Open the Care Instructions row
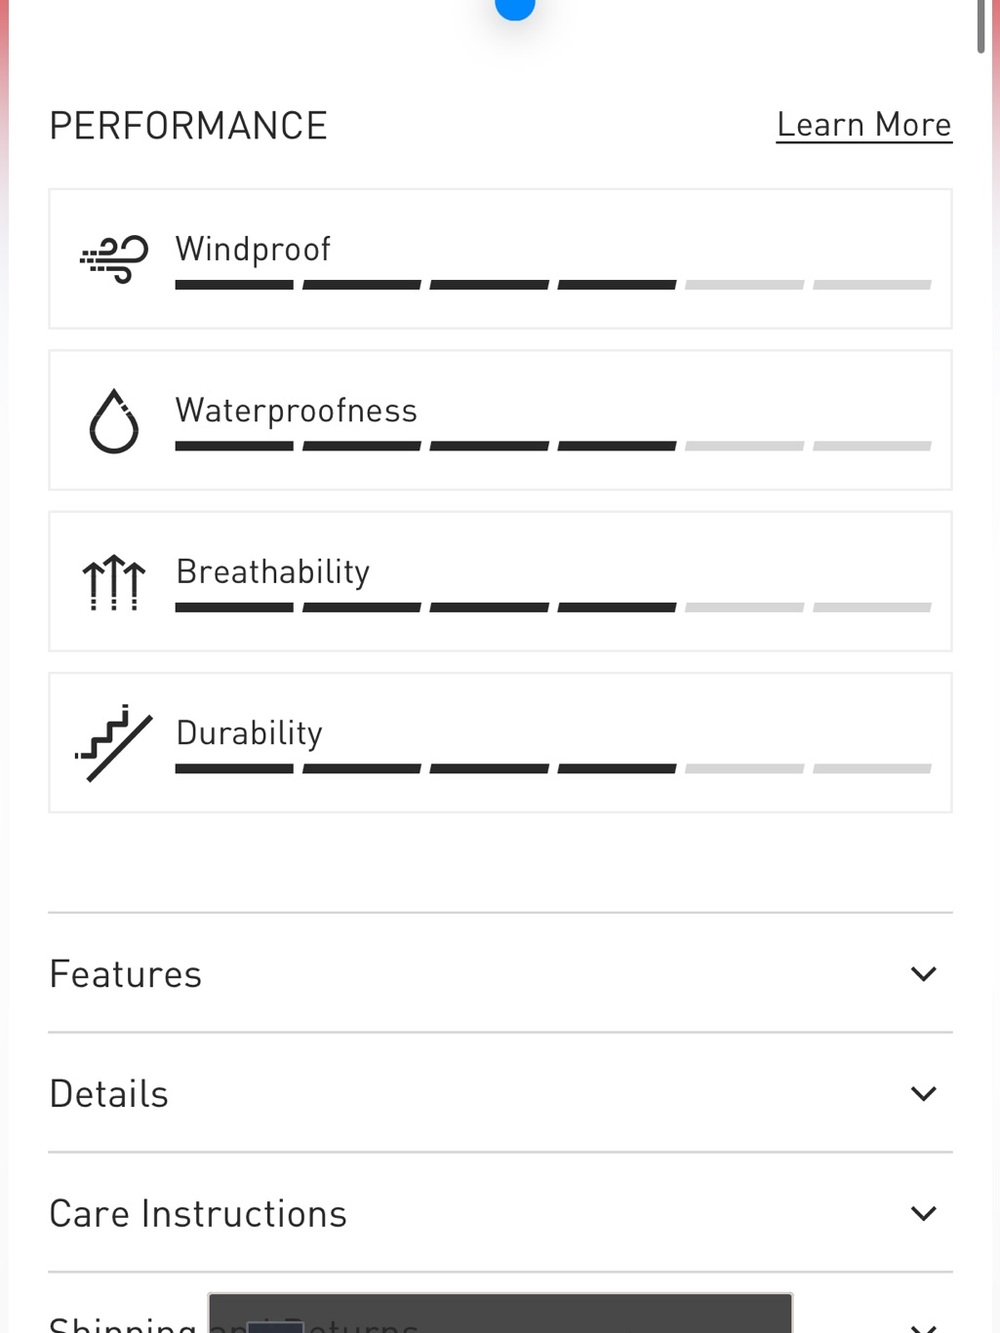The height and width of the screenshot is (1333, 1000). [x=500, y=1213]
